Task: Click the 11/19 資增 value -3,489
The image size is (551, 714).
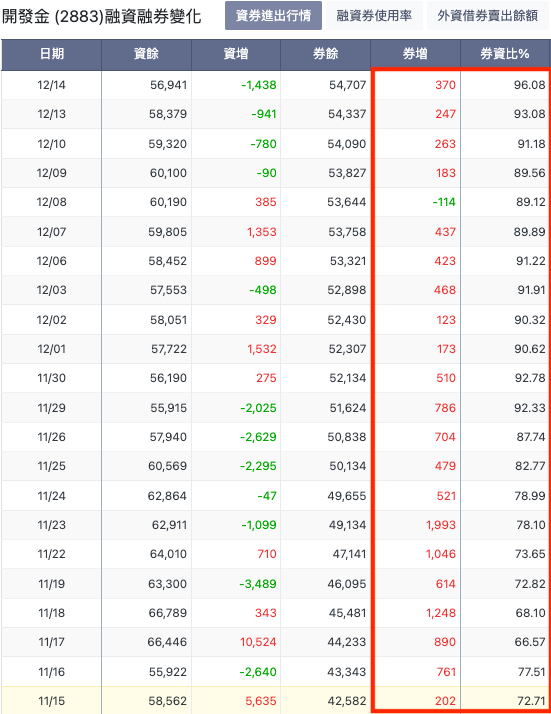Action: (258, 584)
